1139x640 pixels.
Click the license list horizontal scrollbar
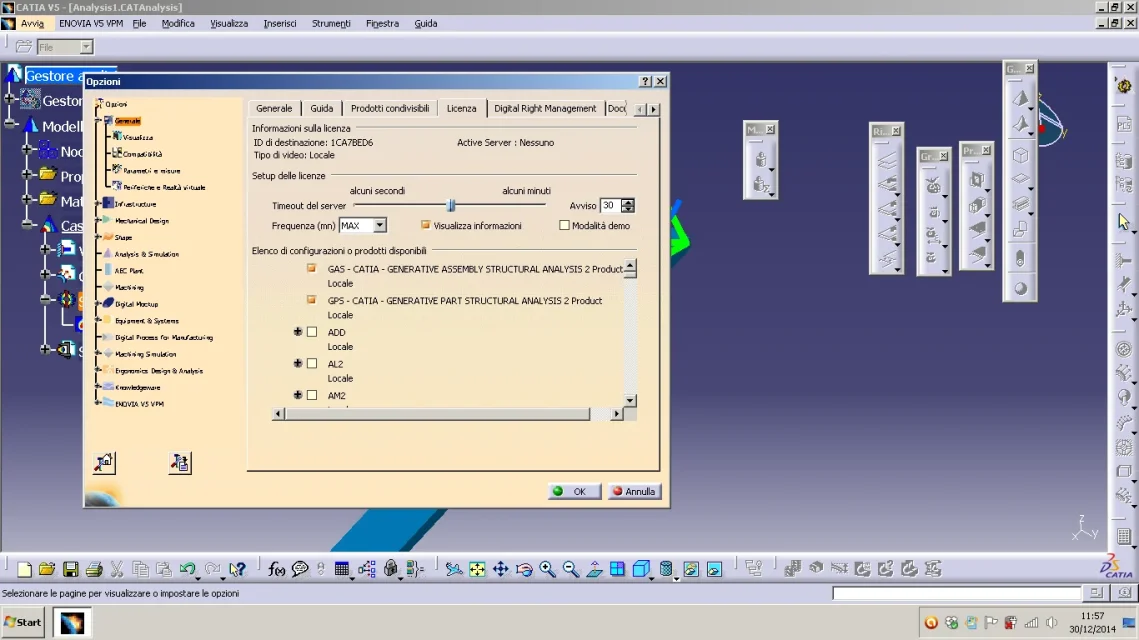(x=447, y=414)
